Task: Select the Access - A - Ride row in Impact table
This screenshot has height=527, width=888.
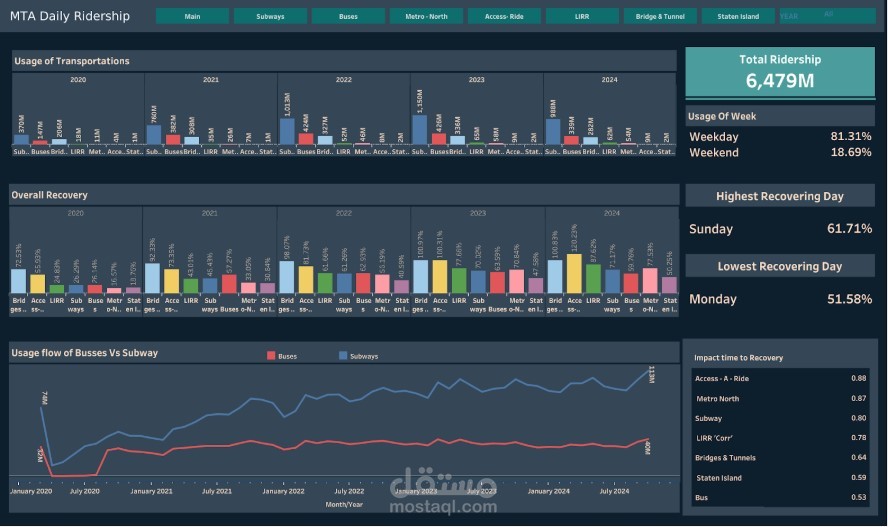Action: pos(780,378)
